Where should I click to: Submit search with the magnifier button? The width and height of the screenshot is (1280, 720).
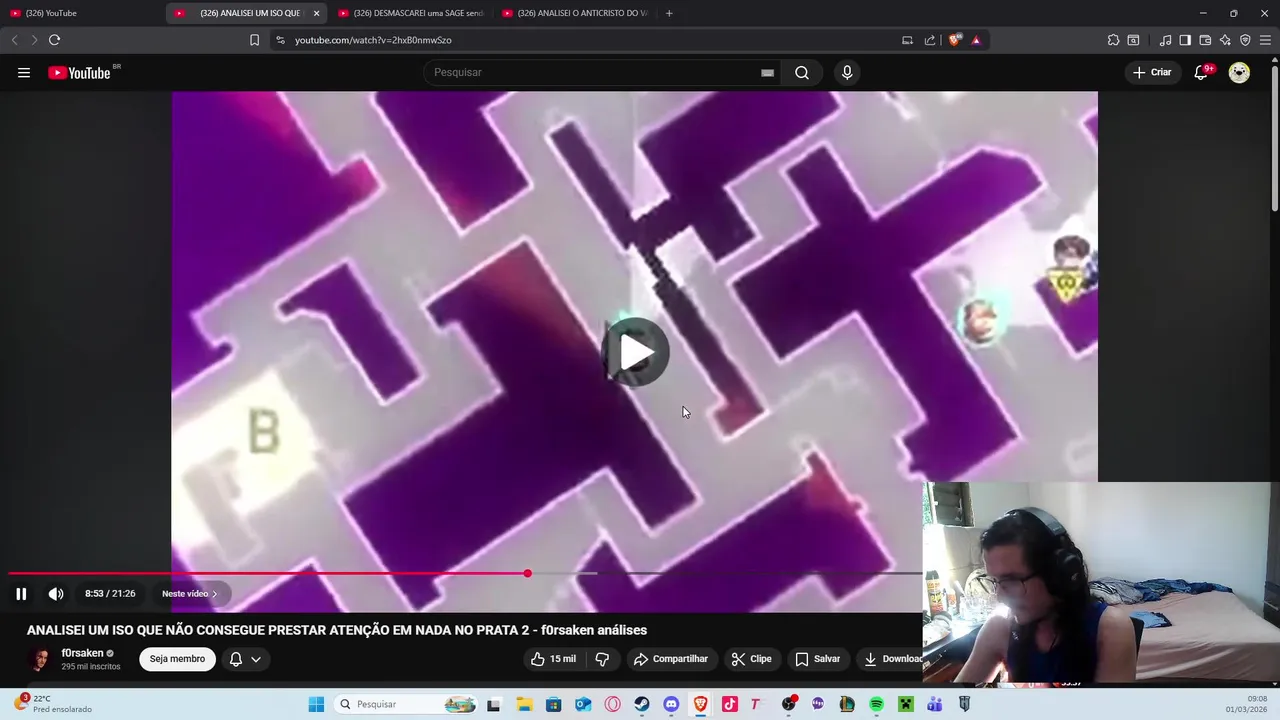pos(802,72)
